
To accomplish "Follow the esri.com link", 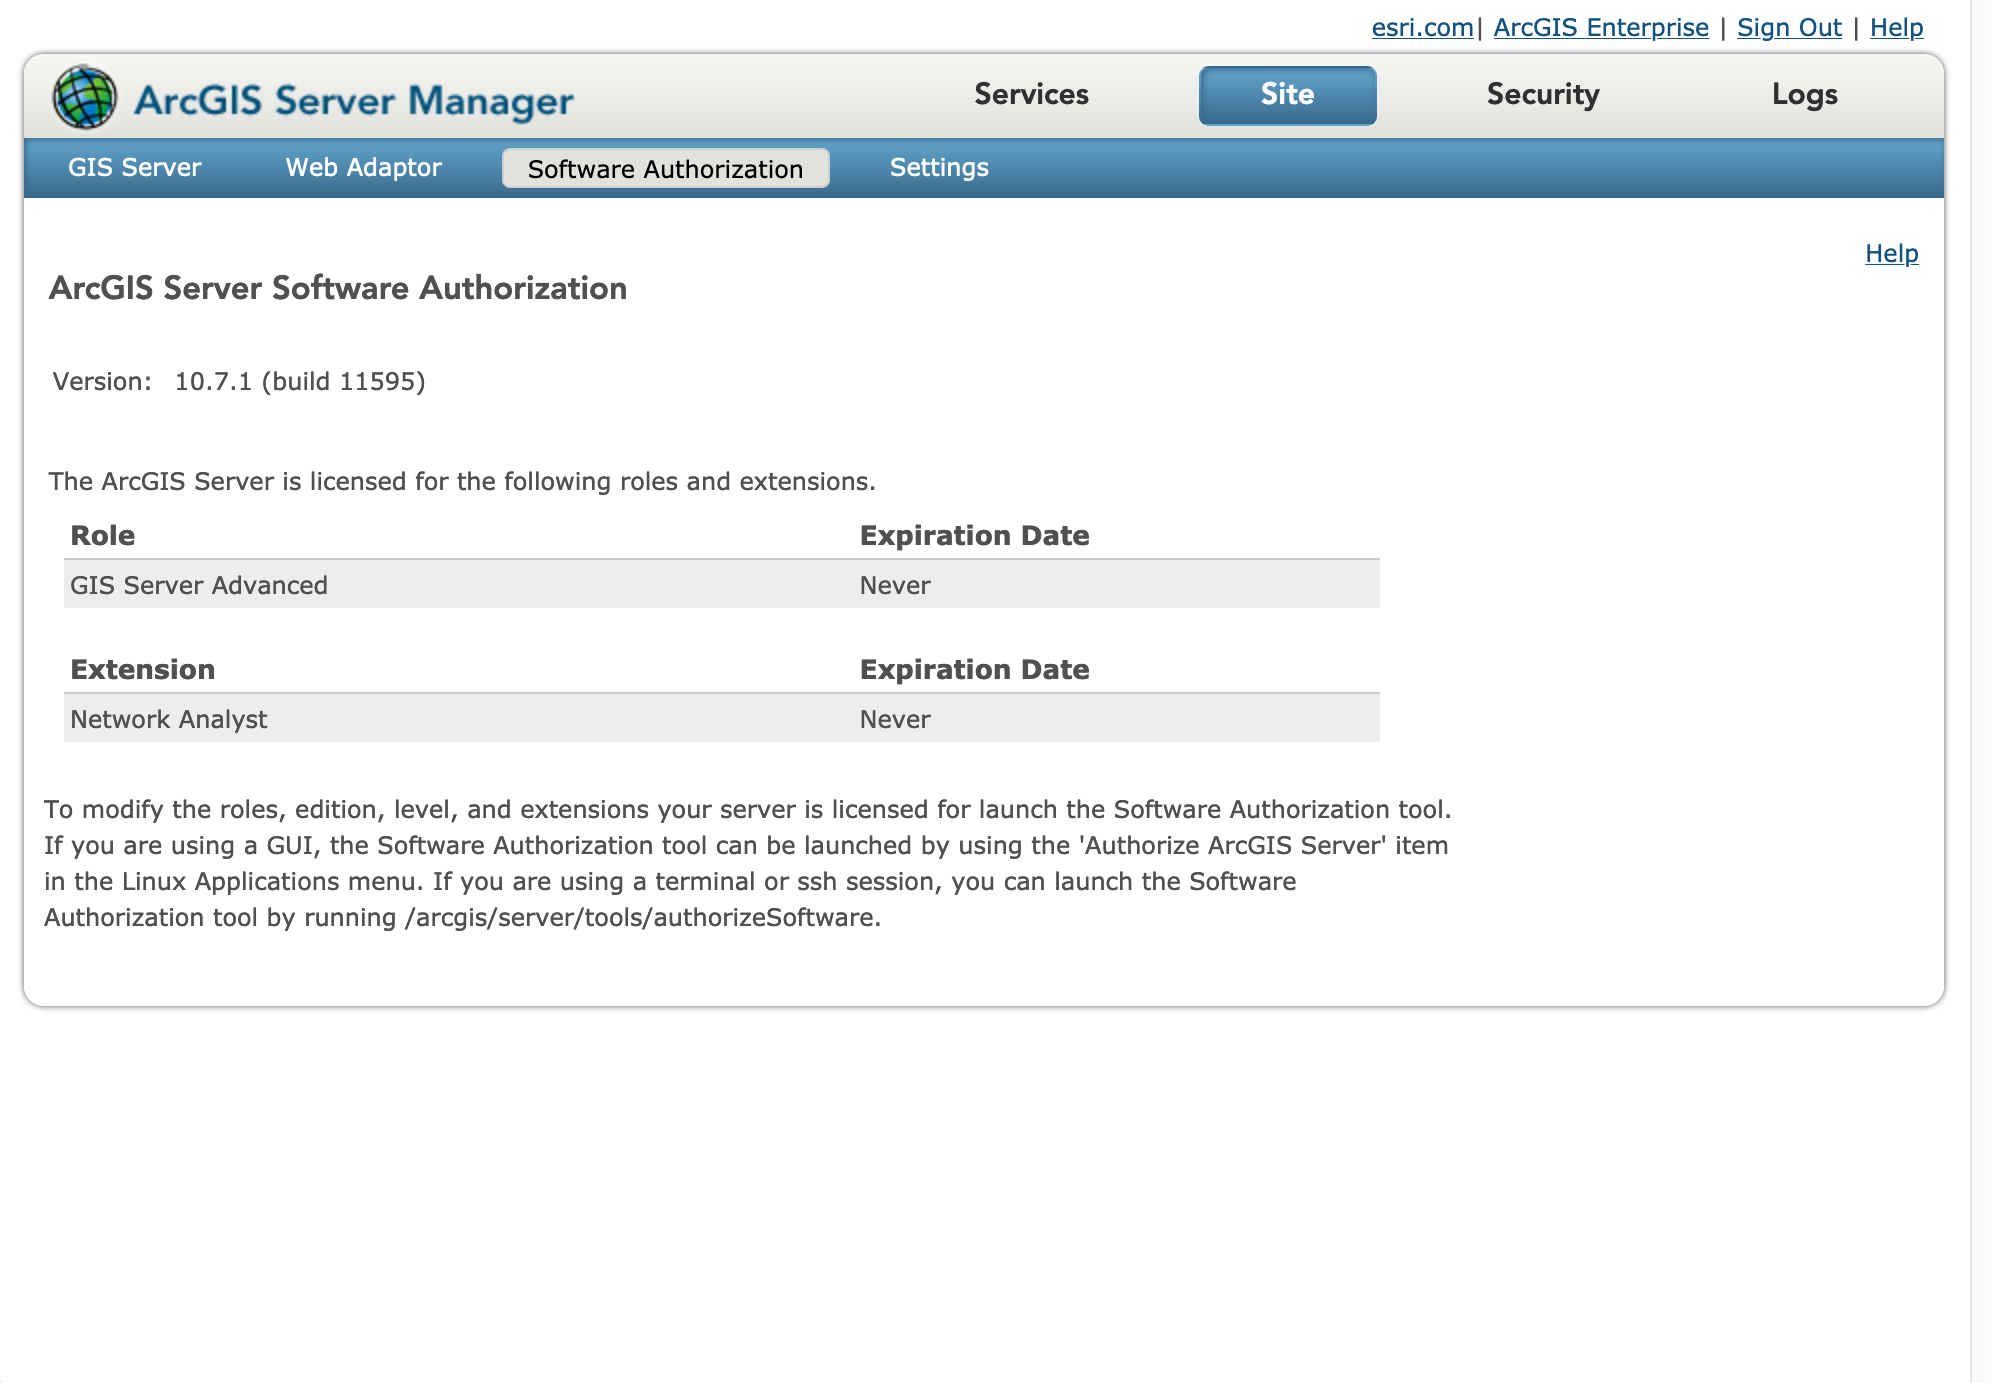I will click(1422, 27).
